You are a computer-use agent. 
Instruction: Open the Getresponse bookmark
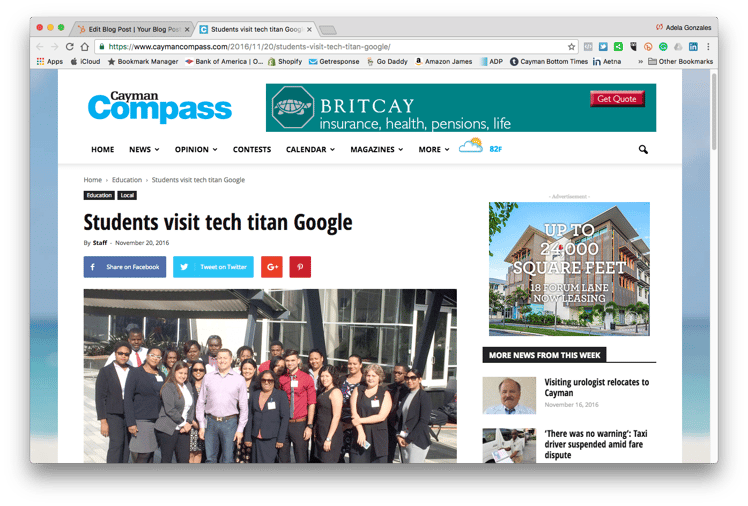[x=334, y=62]
